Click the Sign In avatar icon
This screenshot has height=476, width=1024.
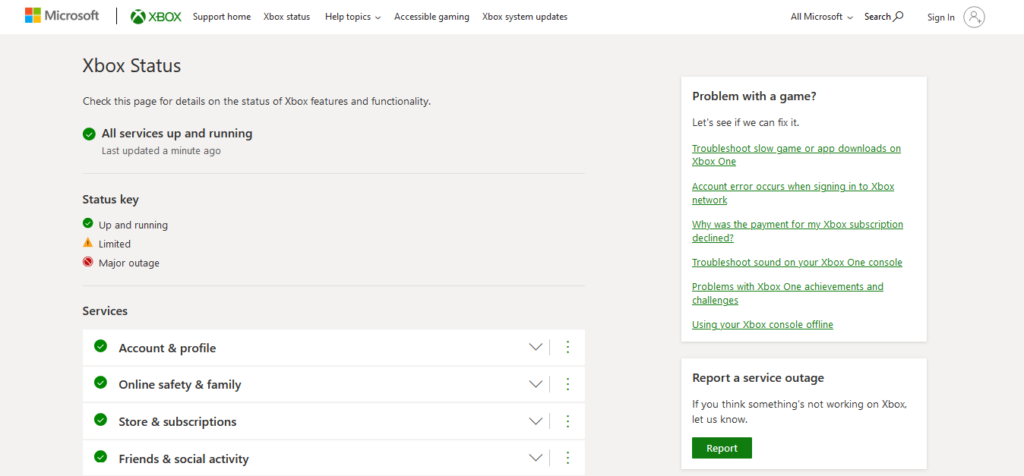[x=974, y=17]
